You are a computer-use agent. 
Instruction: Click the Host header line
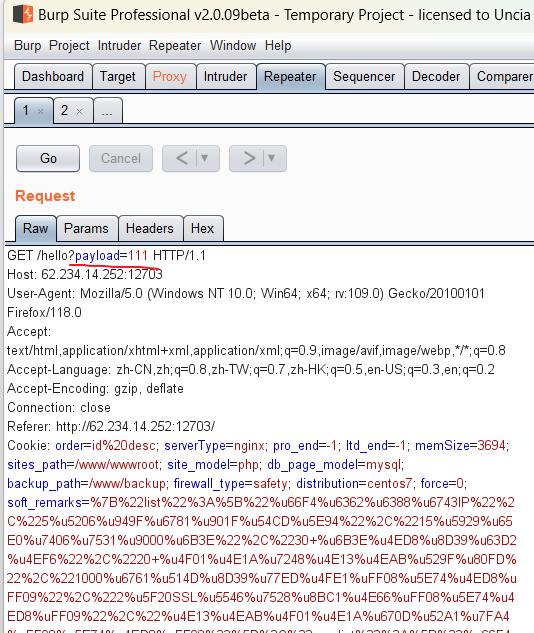pos(85,275)
